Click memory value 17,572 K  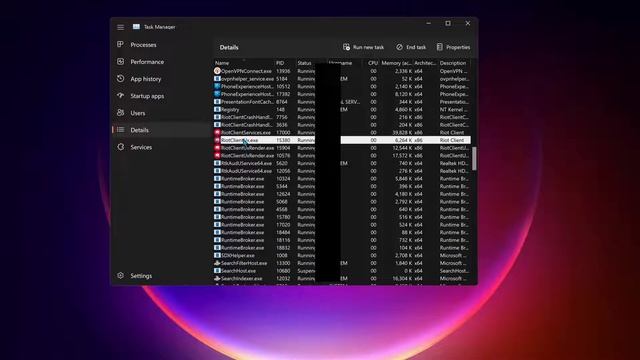click(x=402, y=156)
